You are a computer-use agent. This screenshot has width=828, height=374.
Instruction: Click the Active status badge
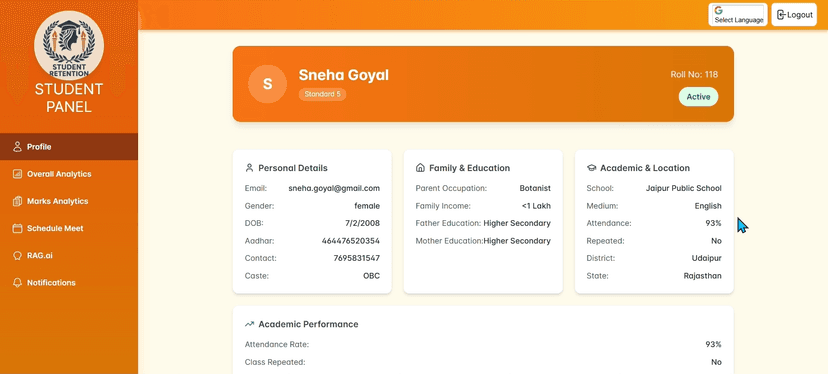698,97
